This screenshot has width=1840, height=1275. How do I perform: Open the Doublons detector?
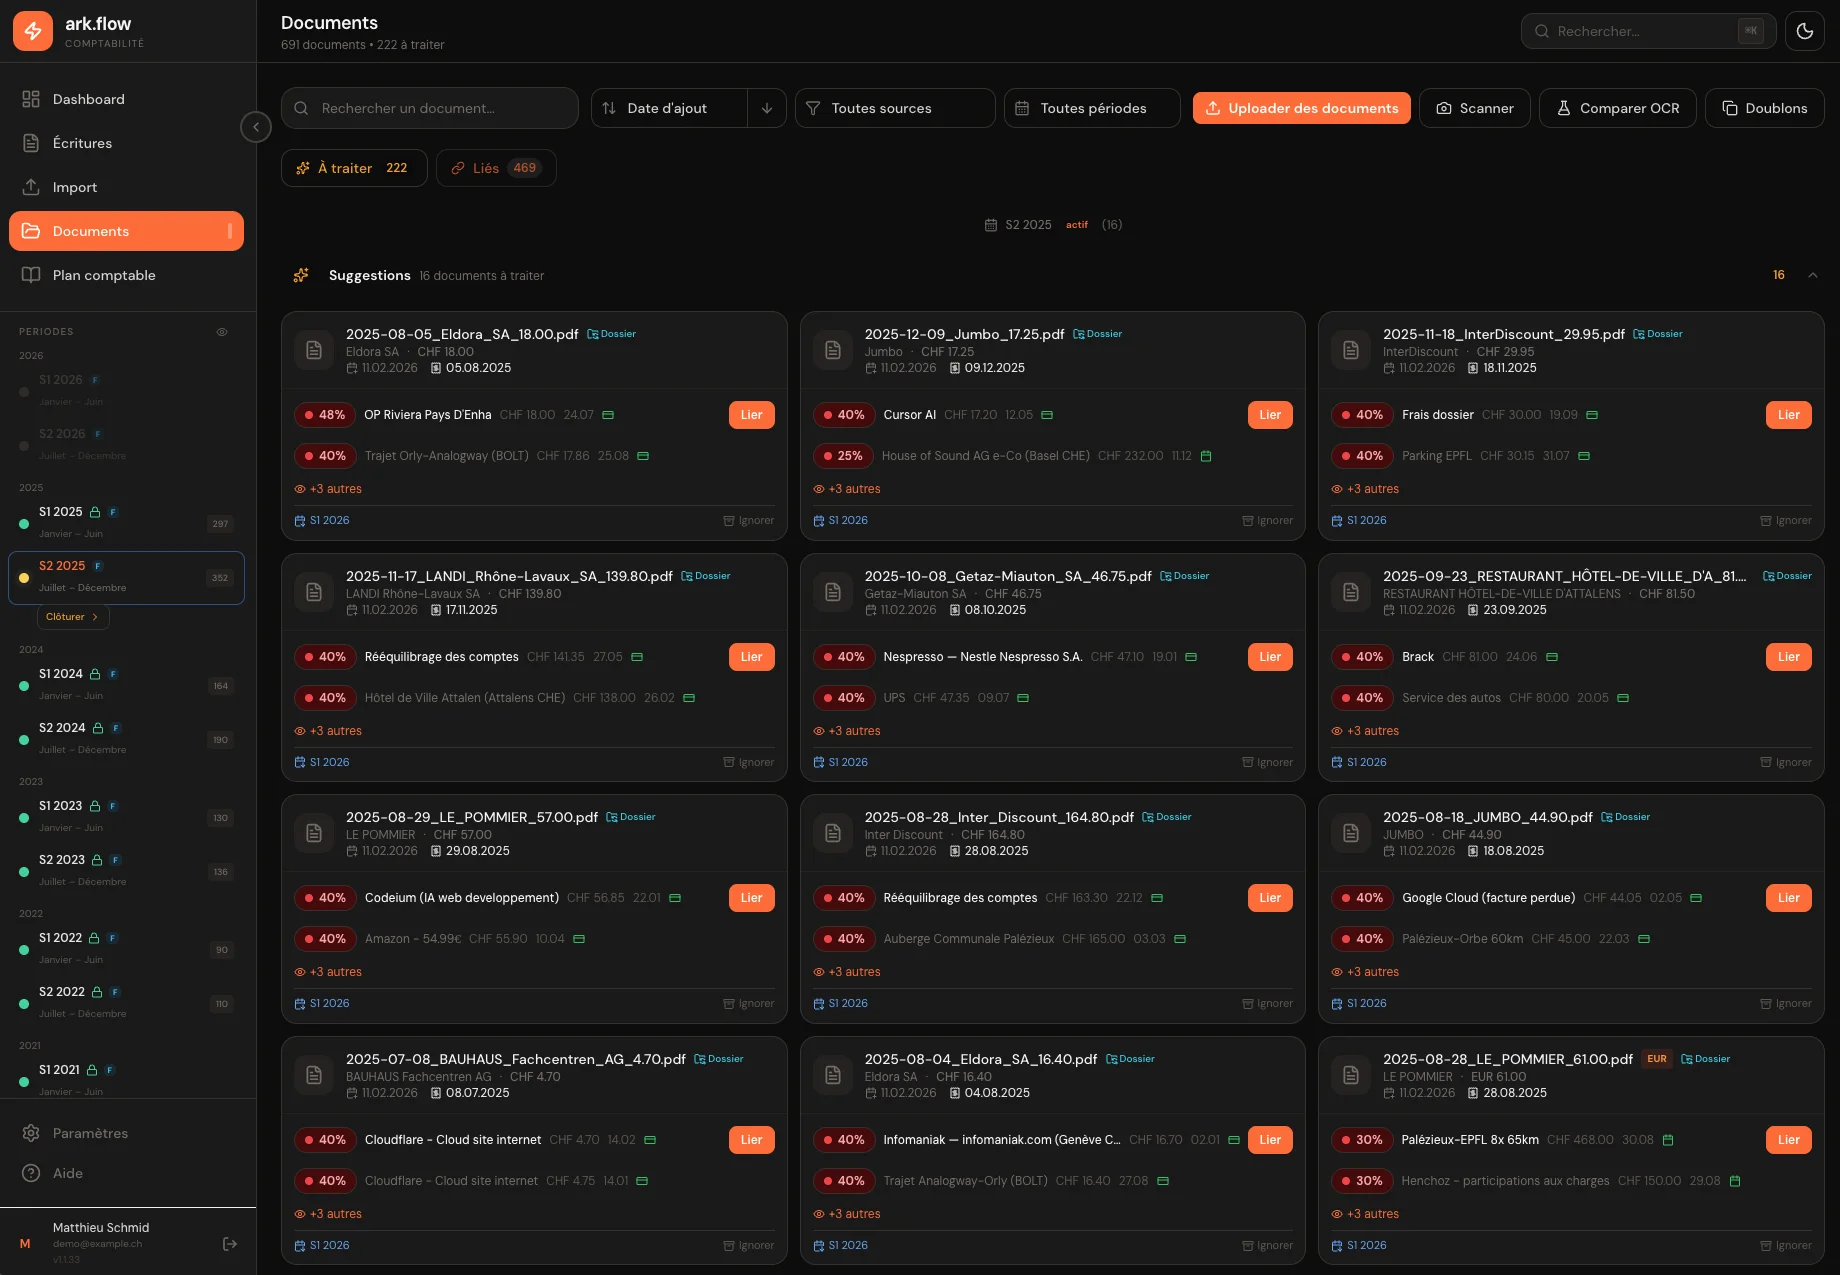pyautogui.click(x=1764, y=108)
